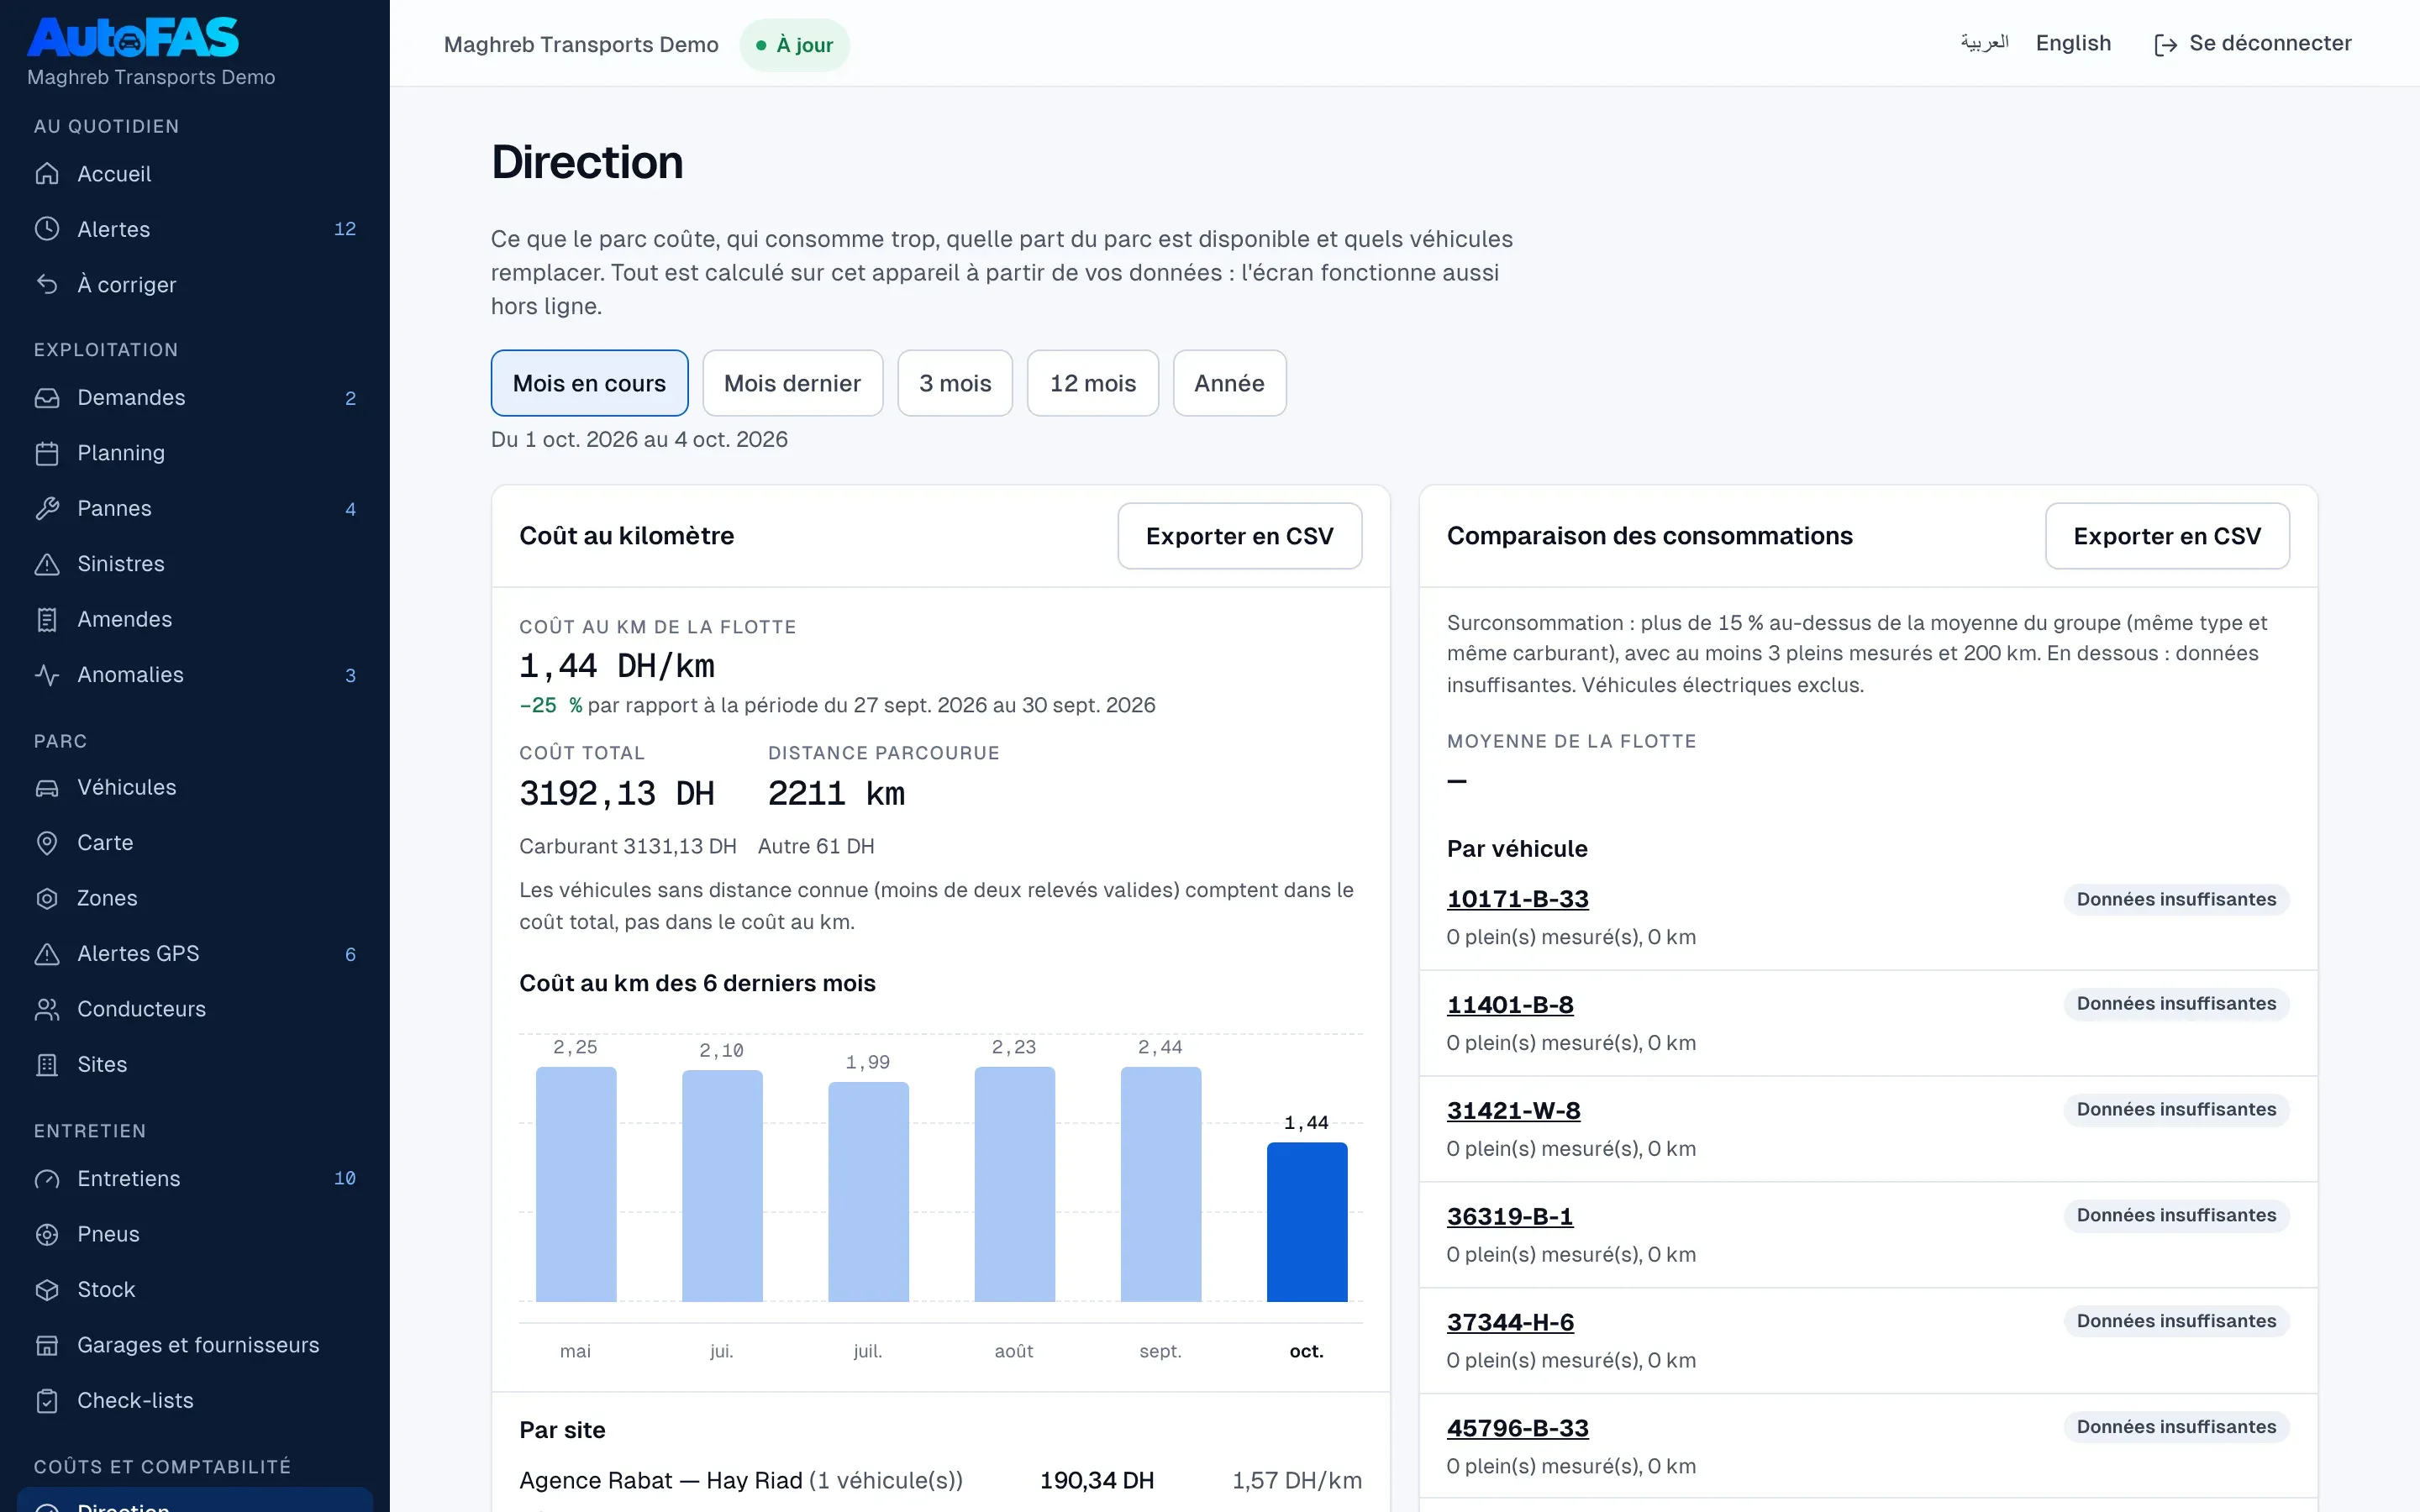Open Accueil home icon in sidebar
This screenshot has width=2420, height=1512.
[x=47, y=174]
